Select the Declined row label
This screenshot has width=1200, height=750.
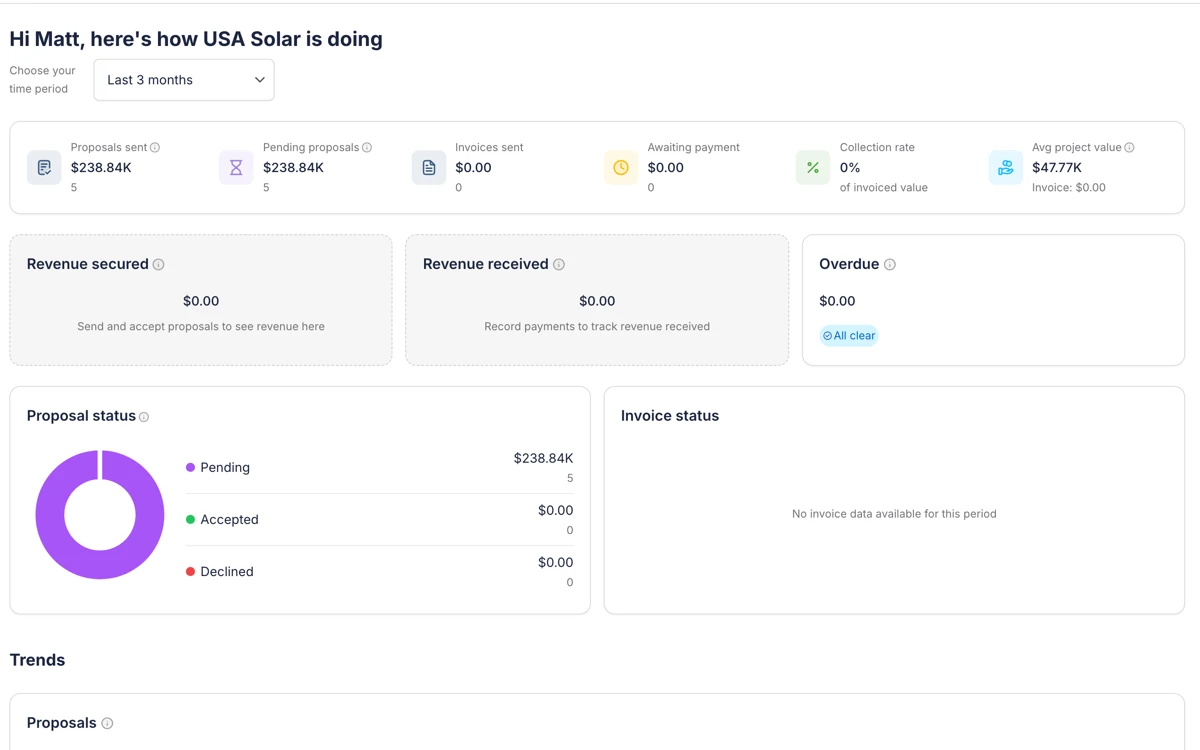click(227, 571)
